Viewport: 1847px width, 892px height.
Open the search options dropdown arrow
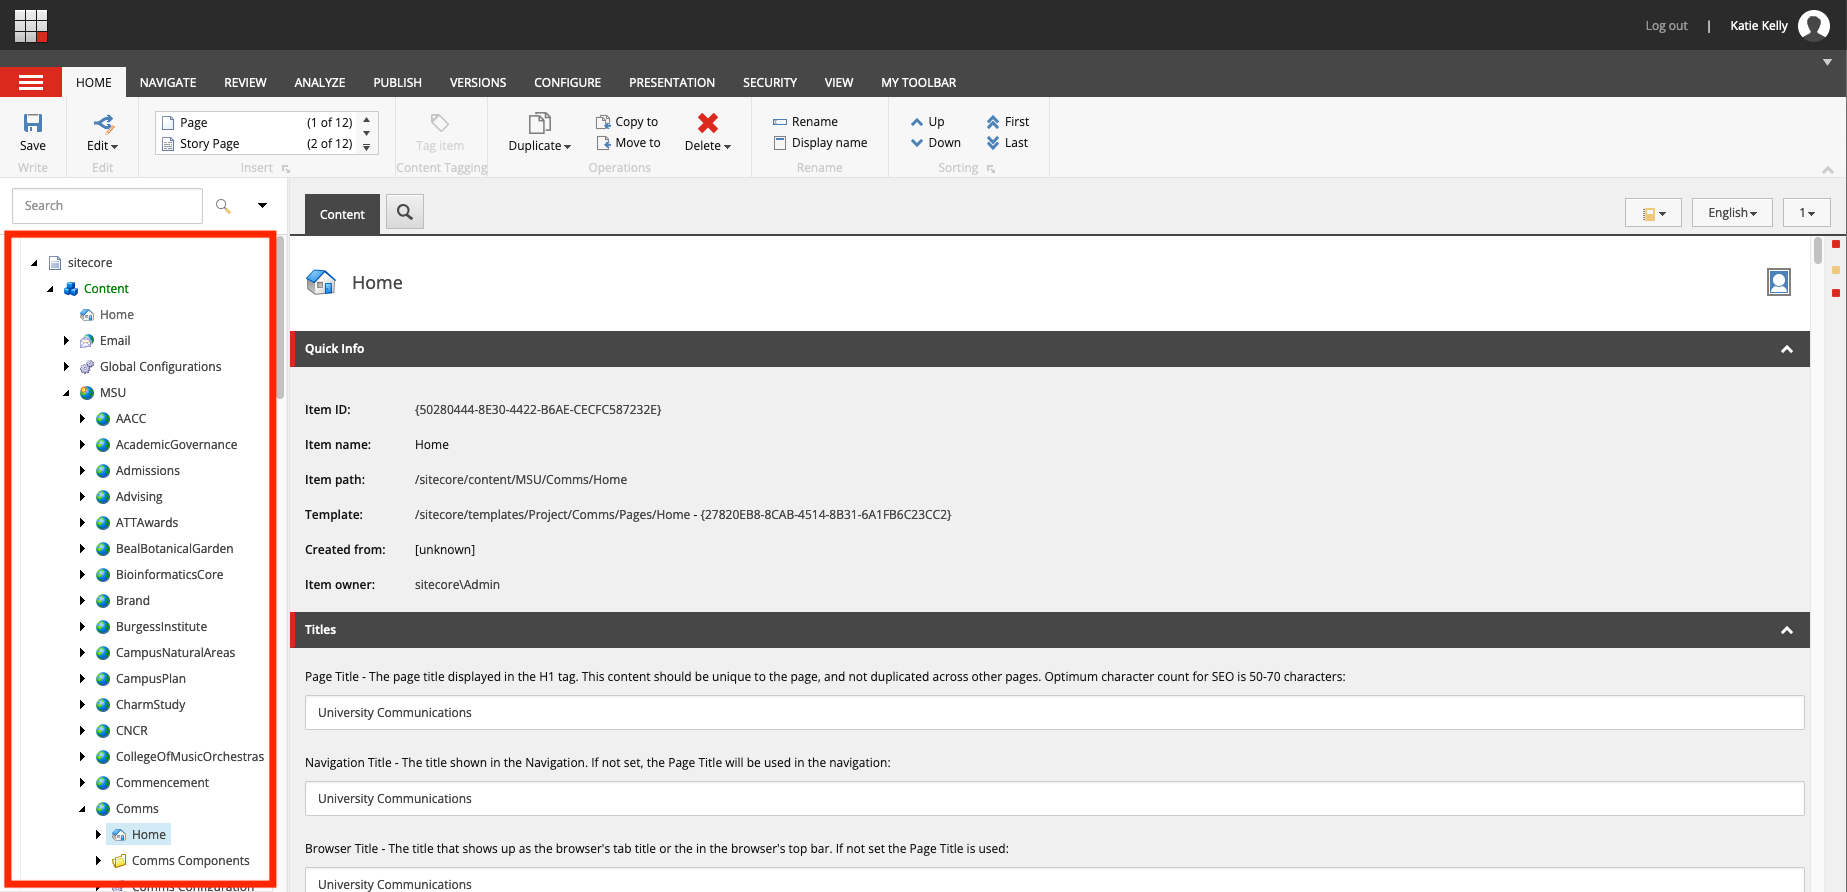click(x=262, y=206)
